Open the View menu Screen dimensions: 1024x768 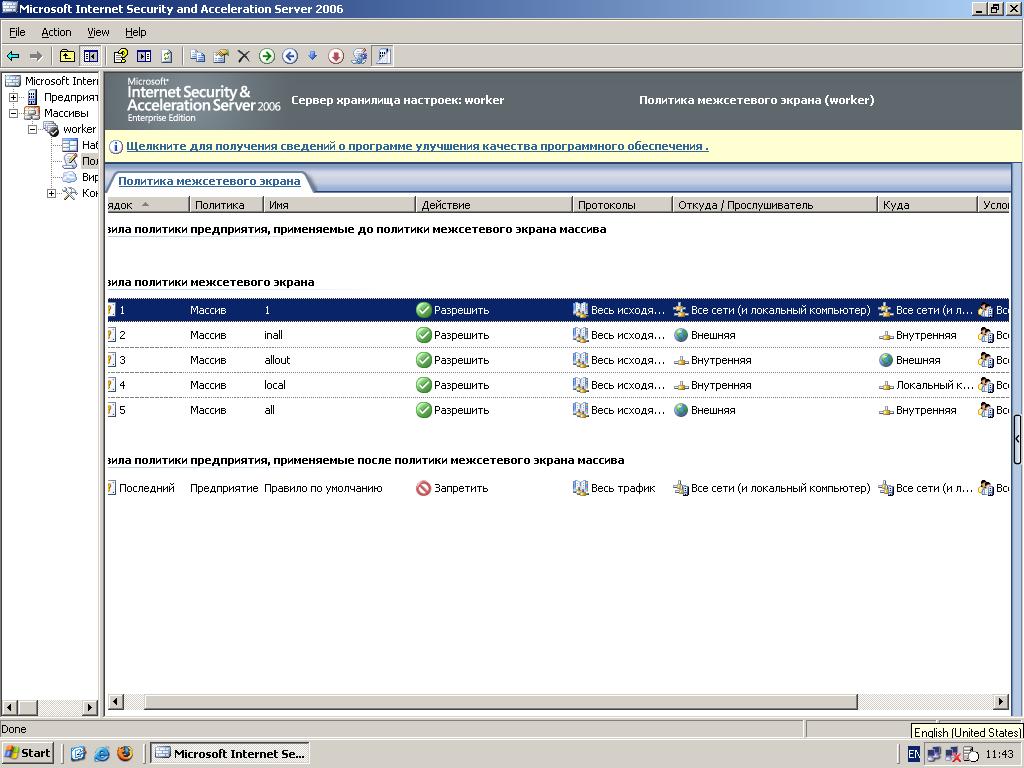(x=98, y=32)
